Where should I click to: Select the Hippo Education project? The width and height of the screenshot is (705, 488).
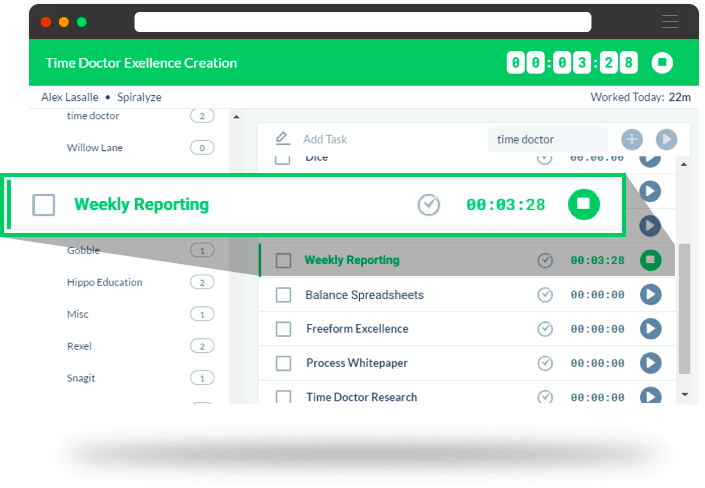(x=104, y=282)
